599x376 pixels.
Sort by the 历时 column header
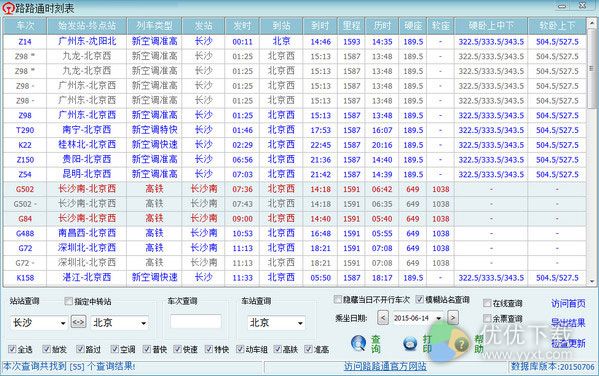pos(382,26)
